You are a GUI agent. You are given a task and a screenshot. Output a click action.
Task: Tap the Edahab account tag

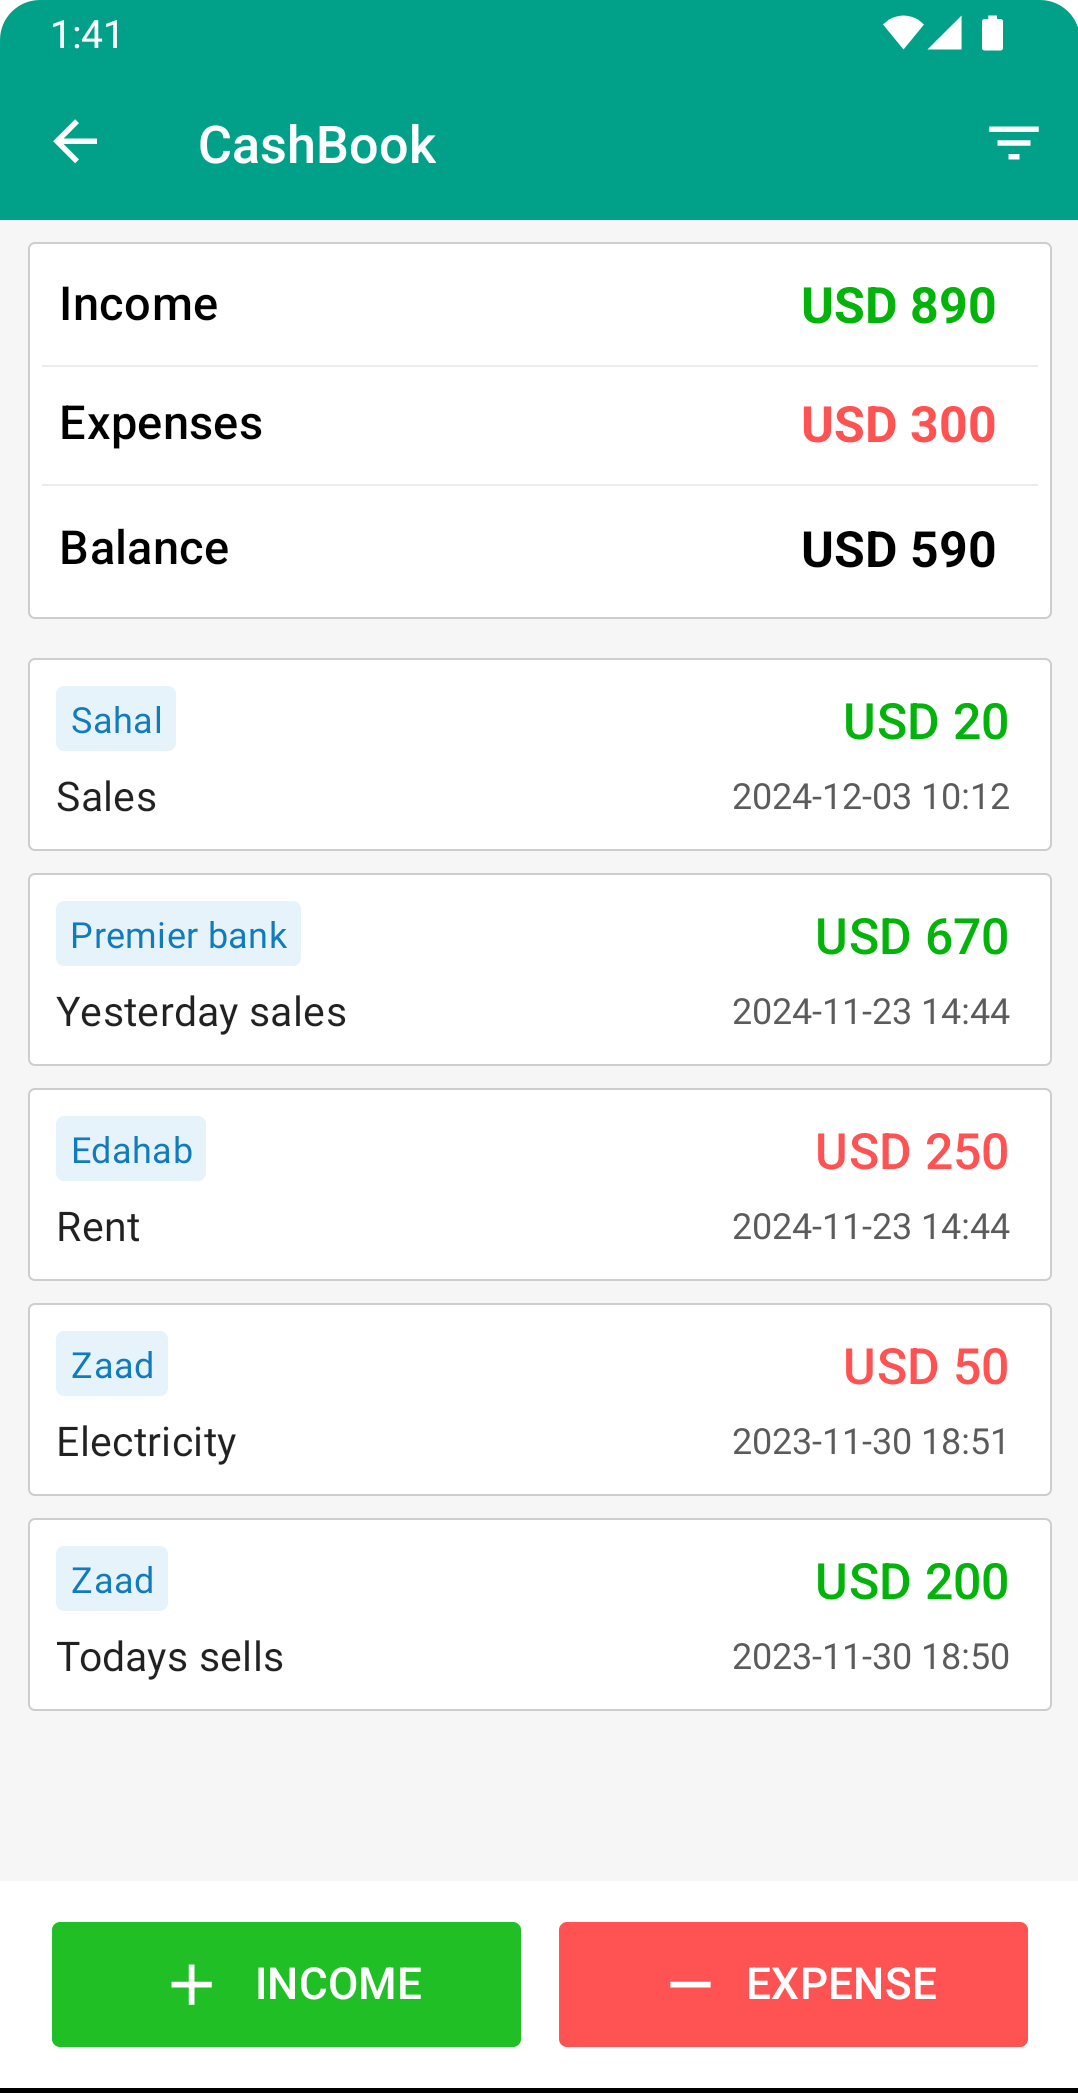pyautogui.click(x=131, y=1149)
